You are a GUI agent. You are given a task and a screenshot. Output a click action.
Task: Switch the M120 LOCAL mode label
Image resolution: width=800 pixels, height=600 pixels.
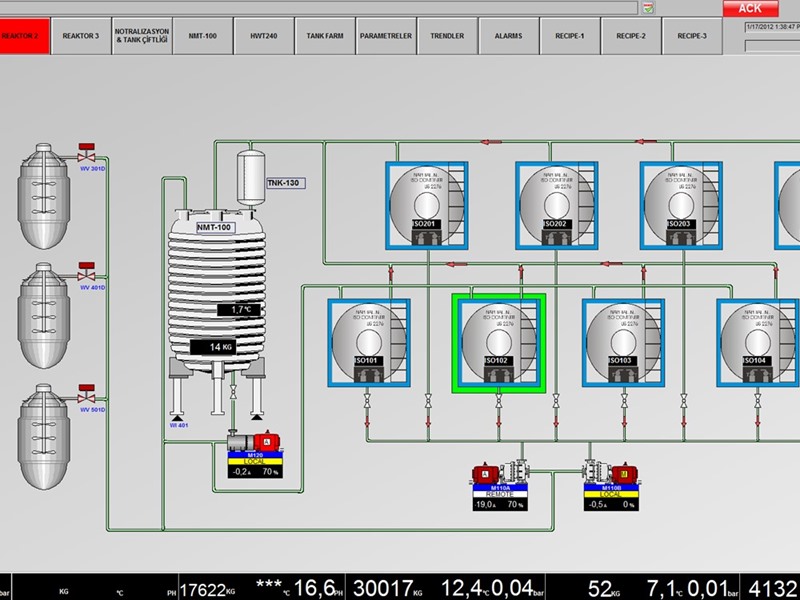(x=254, y=461)
